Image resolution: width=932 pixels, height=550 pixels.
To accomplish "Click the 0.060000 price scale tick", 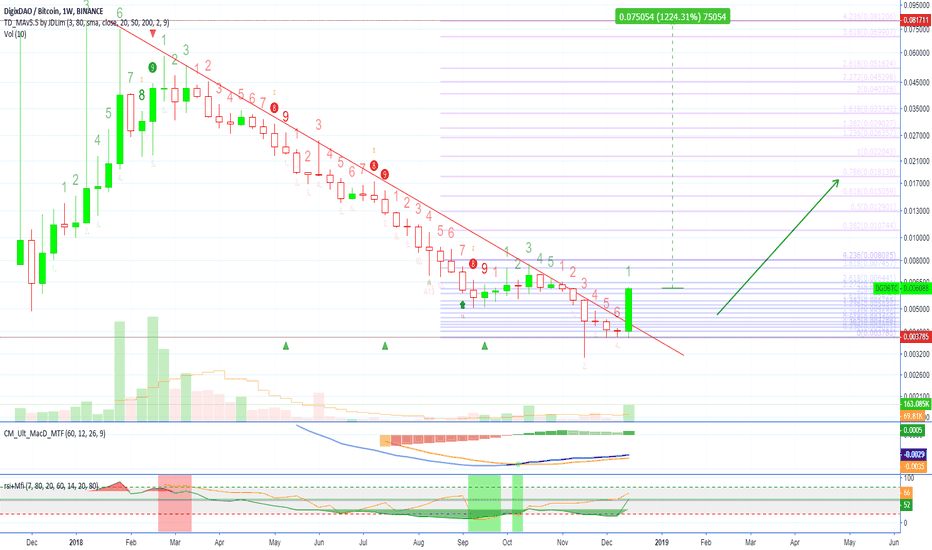I will 917,53.
